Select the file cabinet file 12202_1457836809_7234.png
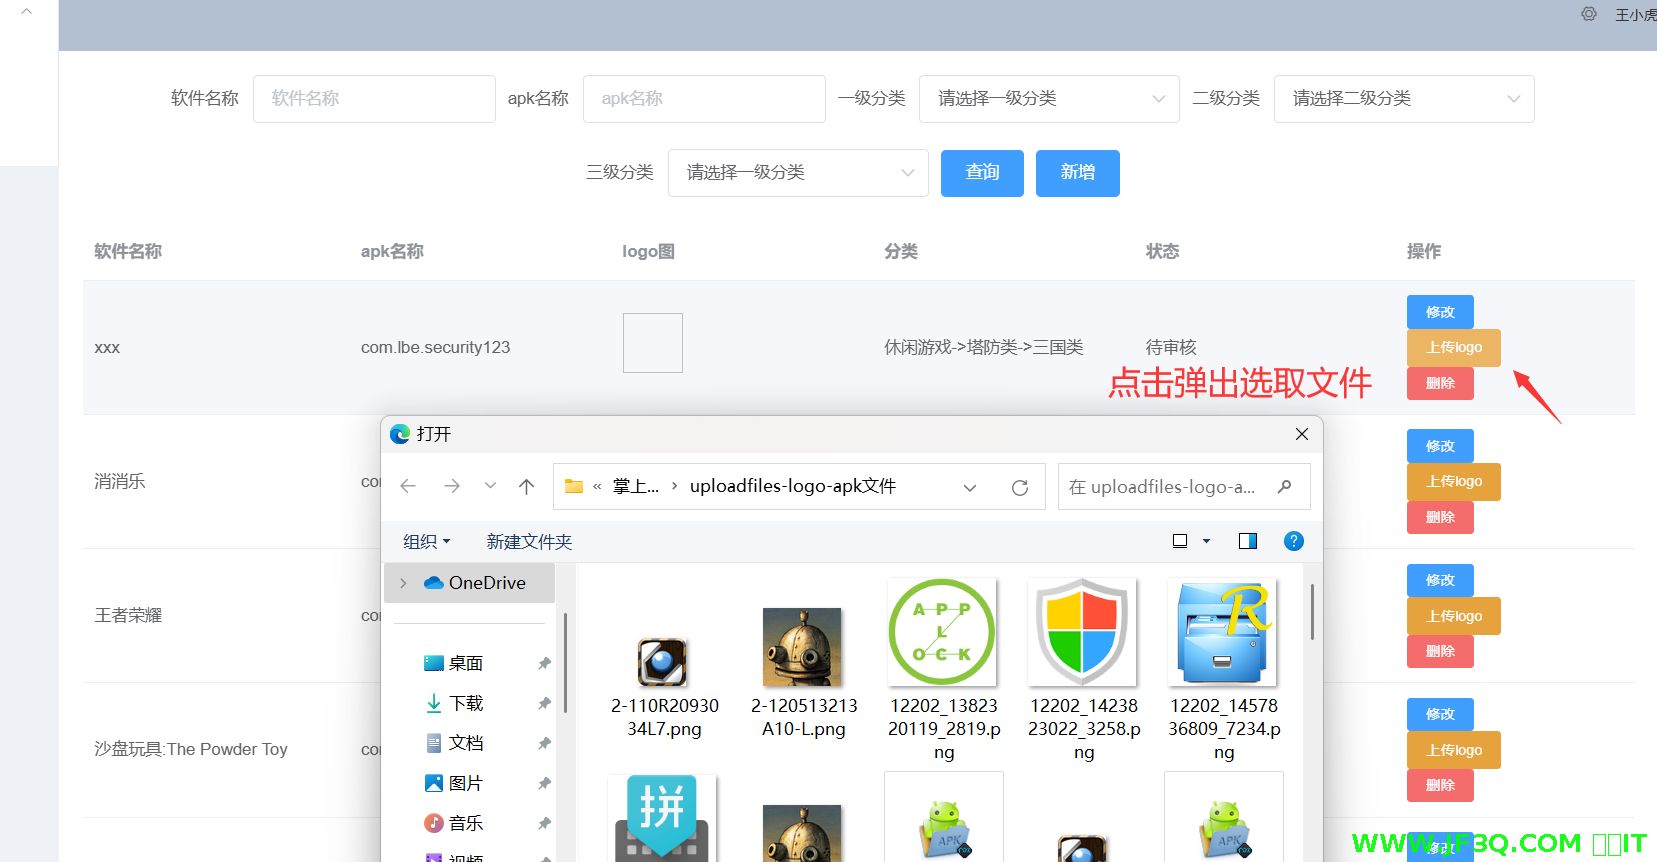Screen dimensions: 1657x862 (x=1224, y=670)
